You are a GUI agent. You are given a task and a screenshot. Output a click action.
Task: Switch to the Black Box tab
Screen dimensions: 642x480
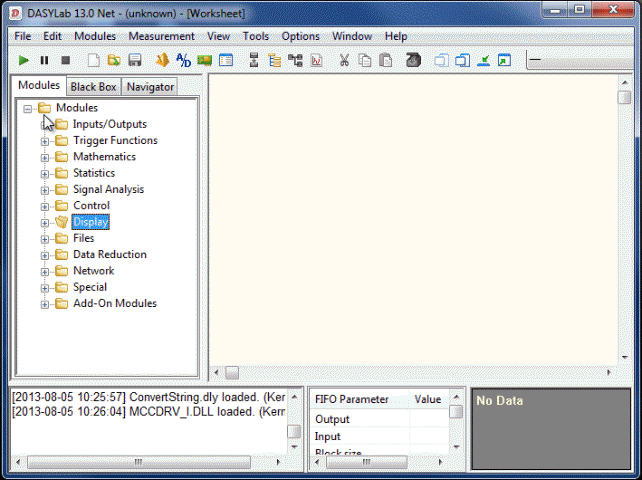pos(93,87)
